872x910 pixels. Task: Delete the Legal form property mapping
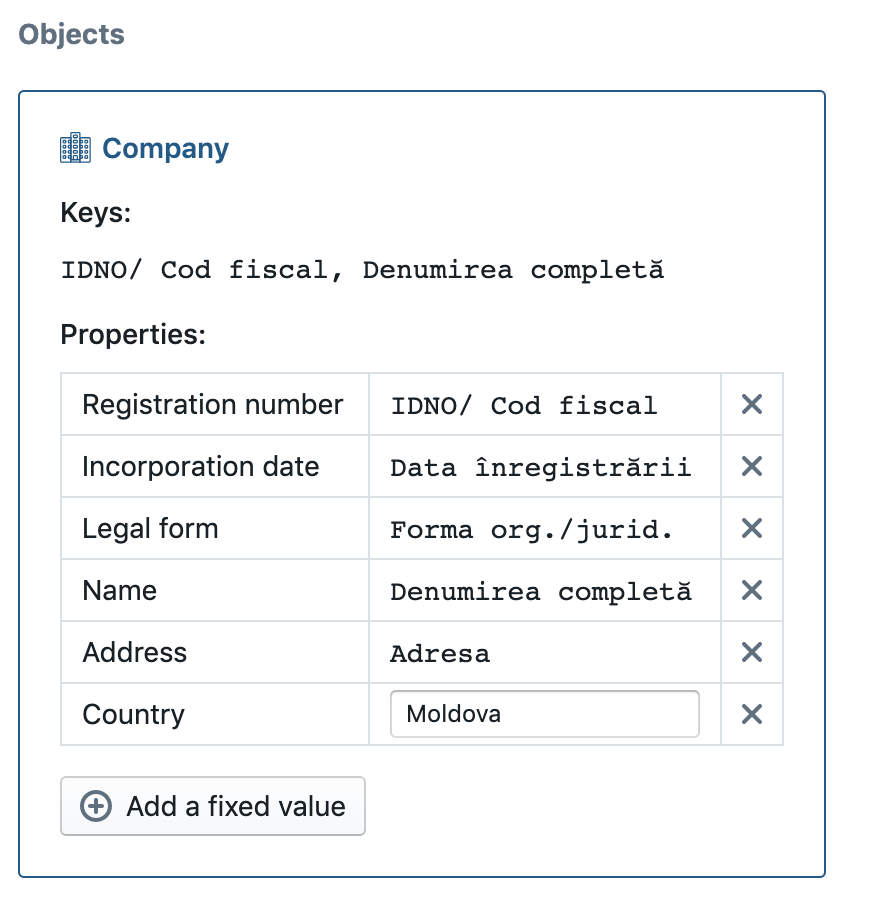[751, 529]
